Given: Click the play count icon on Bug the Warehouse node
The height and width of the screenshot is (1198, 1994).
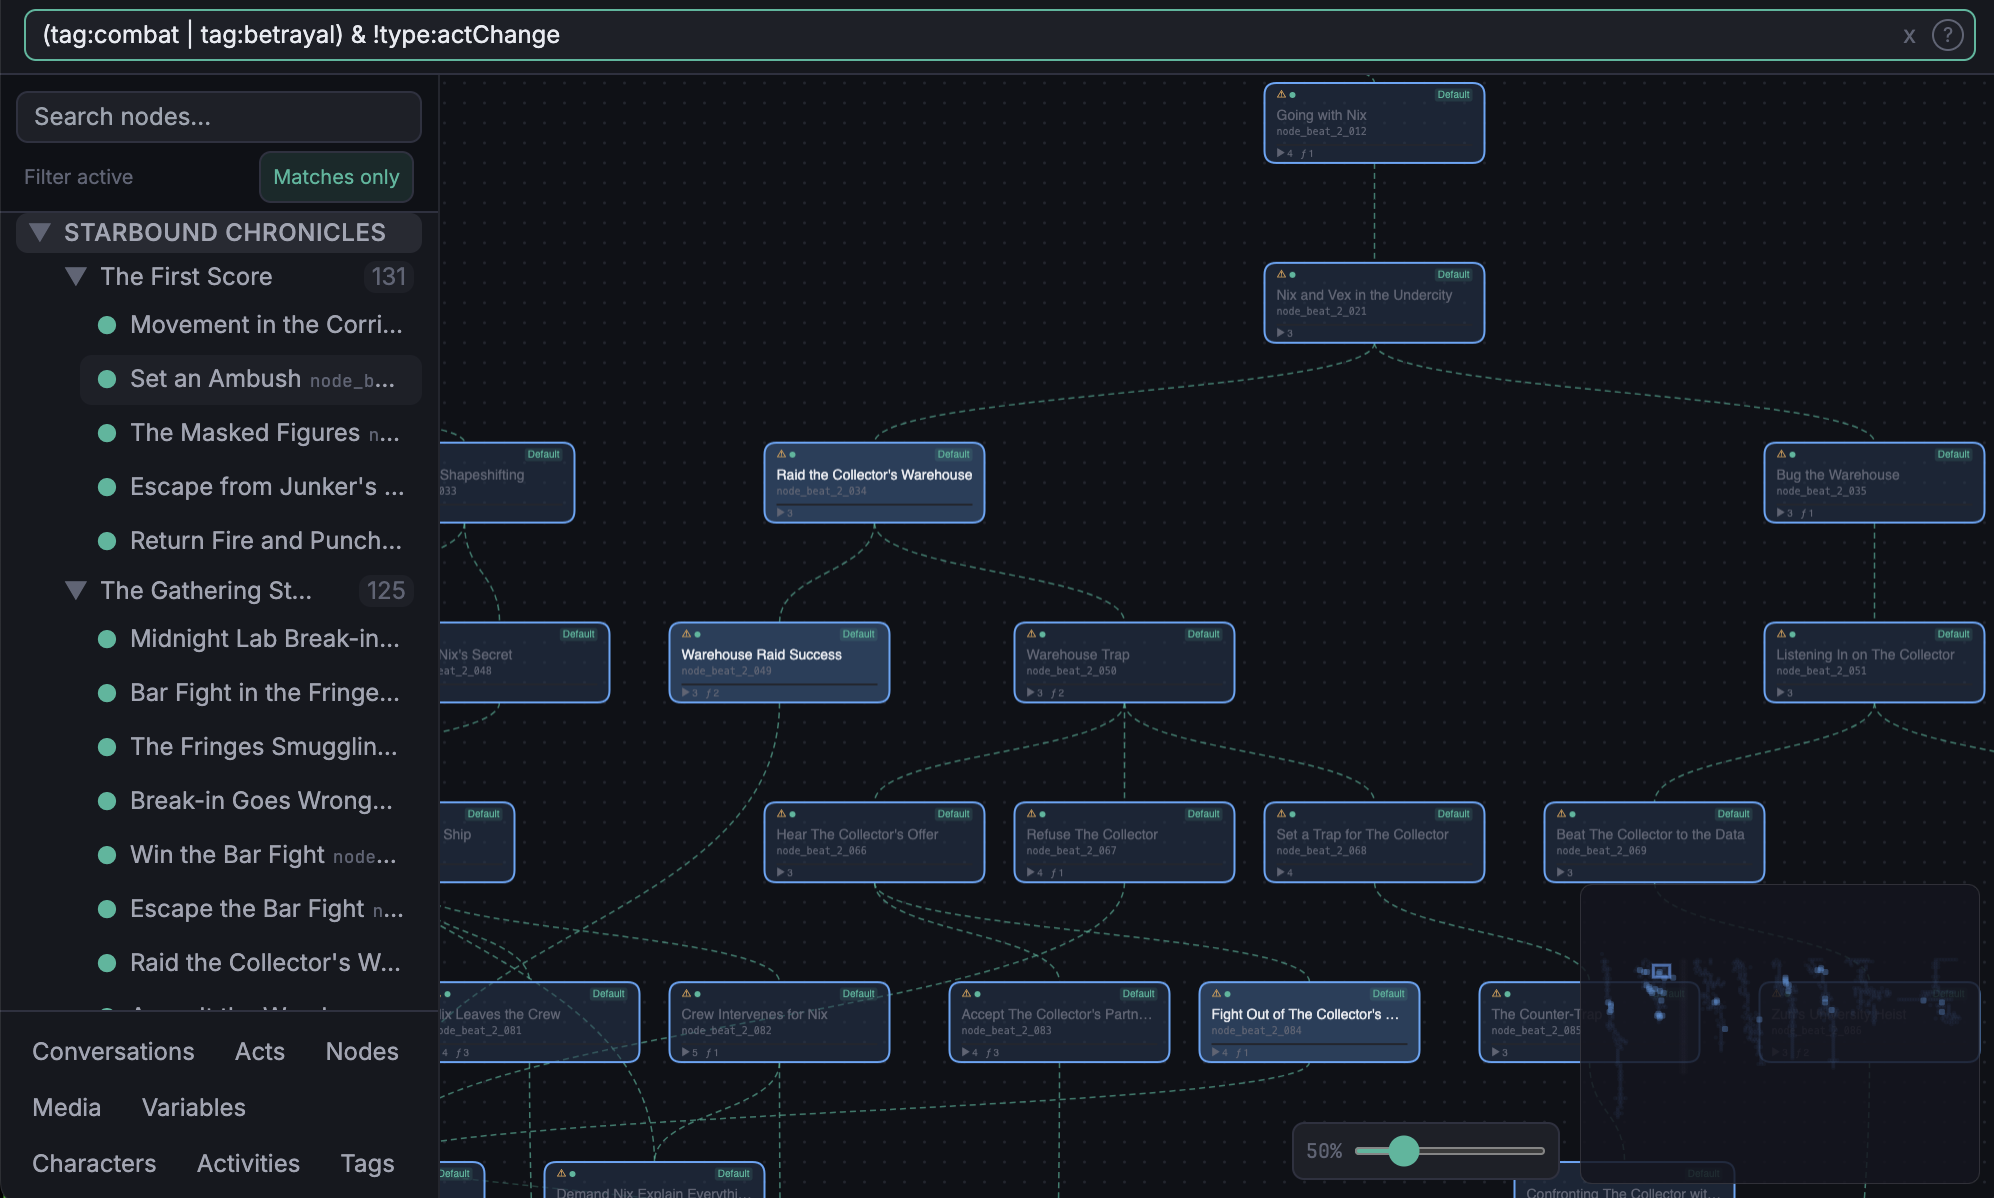Looking at the screenshot, I should click(1782, 512).
